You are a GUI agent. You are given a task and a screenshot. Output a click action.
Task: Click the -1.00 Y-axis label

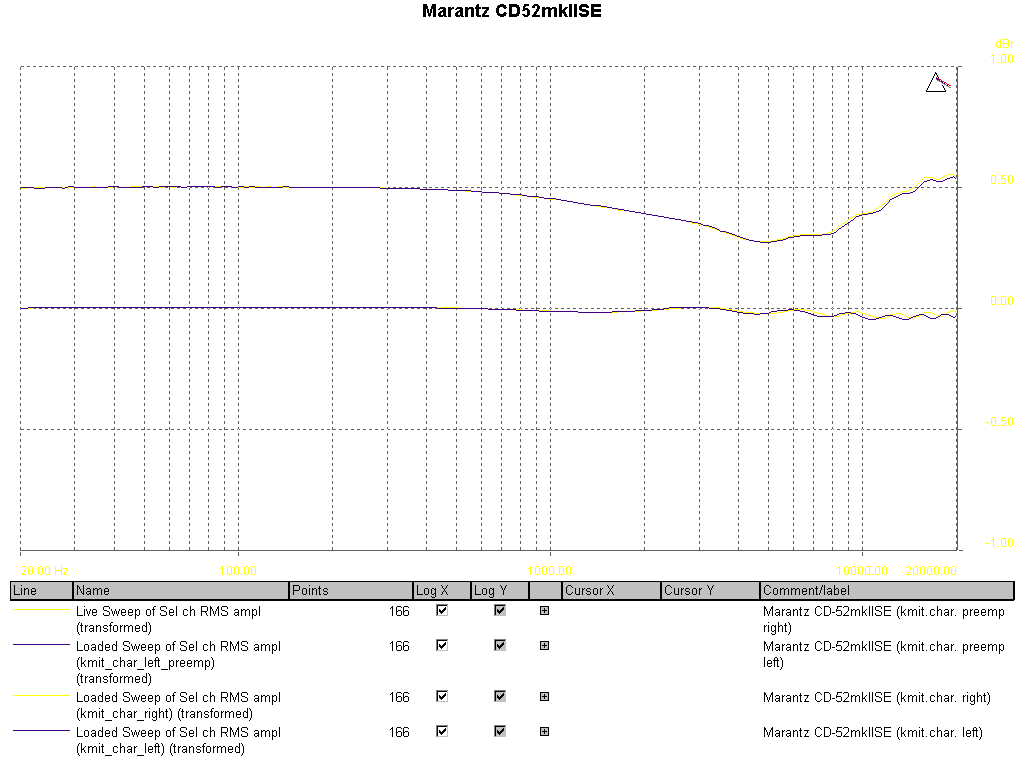(1000, 543)
